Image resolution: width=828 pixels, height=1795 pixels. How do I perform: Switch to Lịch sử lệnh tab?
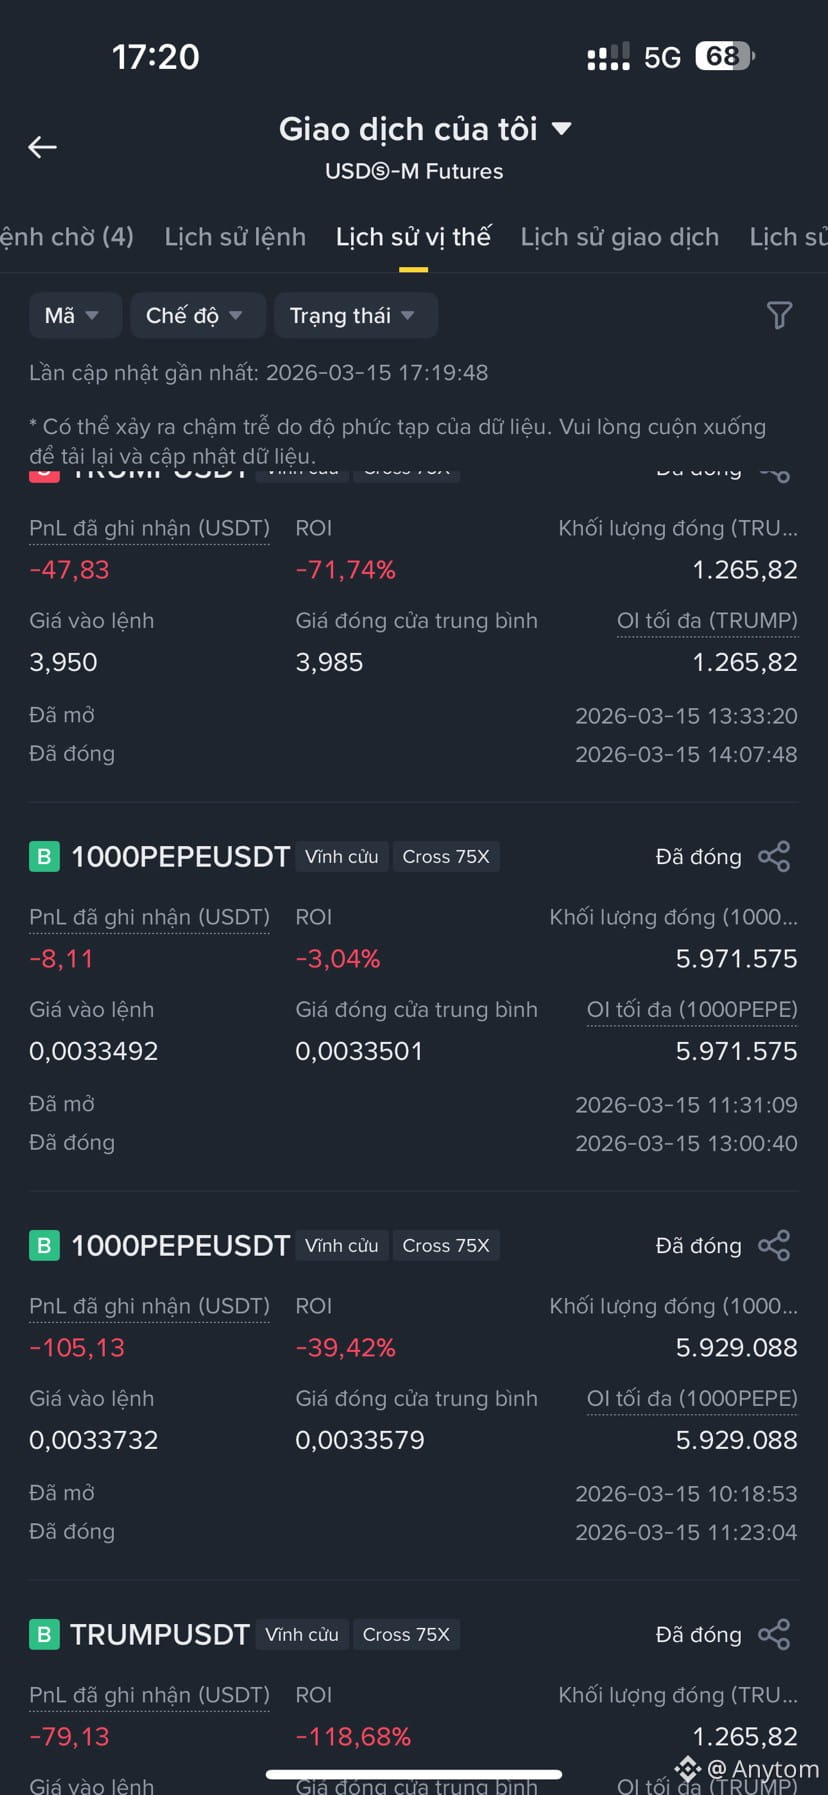pyautogui.click(x=235, y=237)
